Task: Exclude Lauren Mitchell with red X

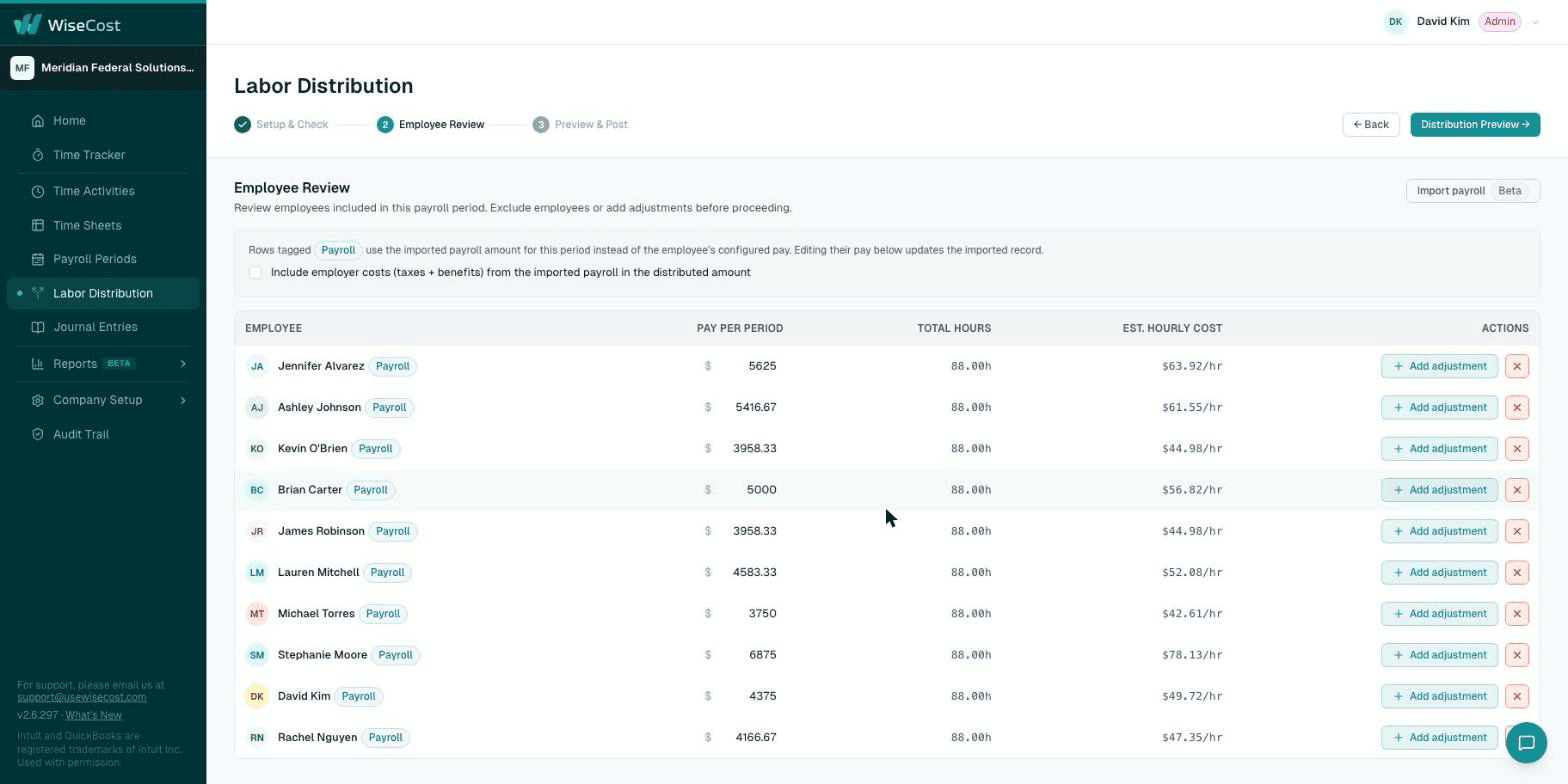Action: click(1517, 573)
